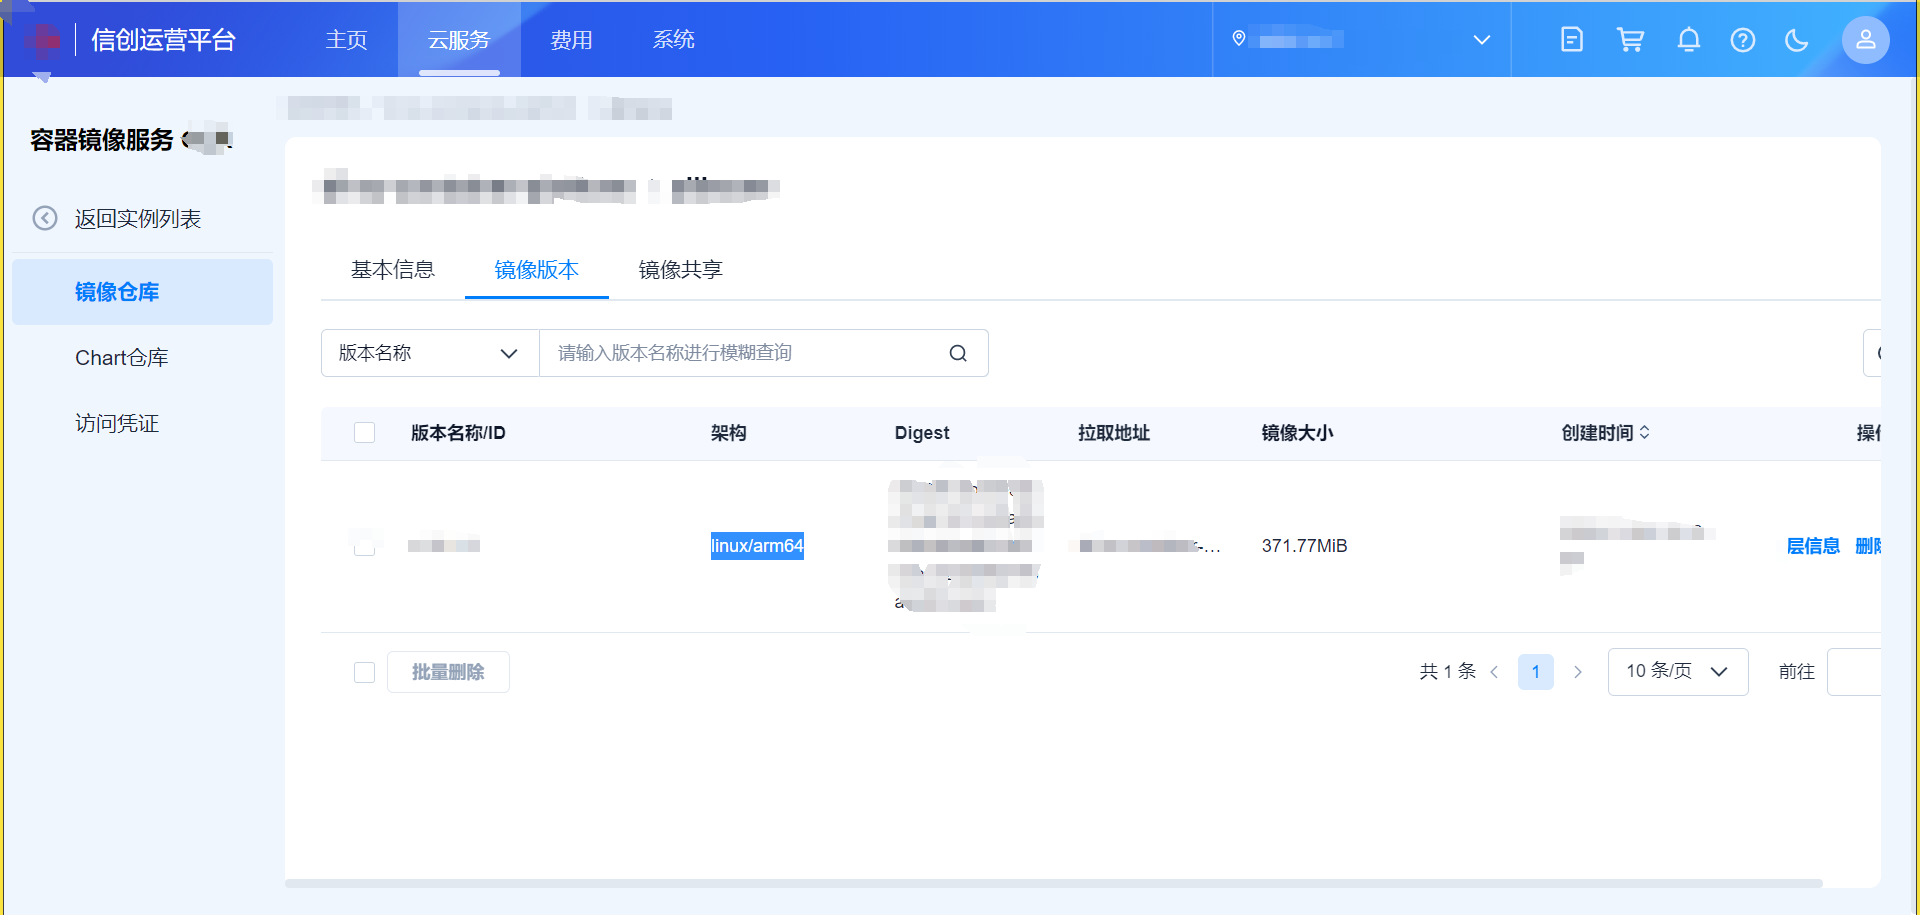Viewport: 1920px width, 915px height.
Task: Click the 共 1 条 total count text
Action: click(x=1448, y=672)
